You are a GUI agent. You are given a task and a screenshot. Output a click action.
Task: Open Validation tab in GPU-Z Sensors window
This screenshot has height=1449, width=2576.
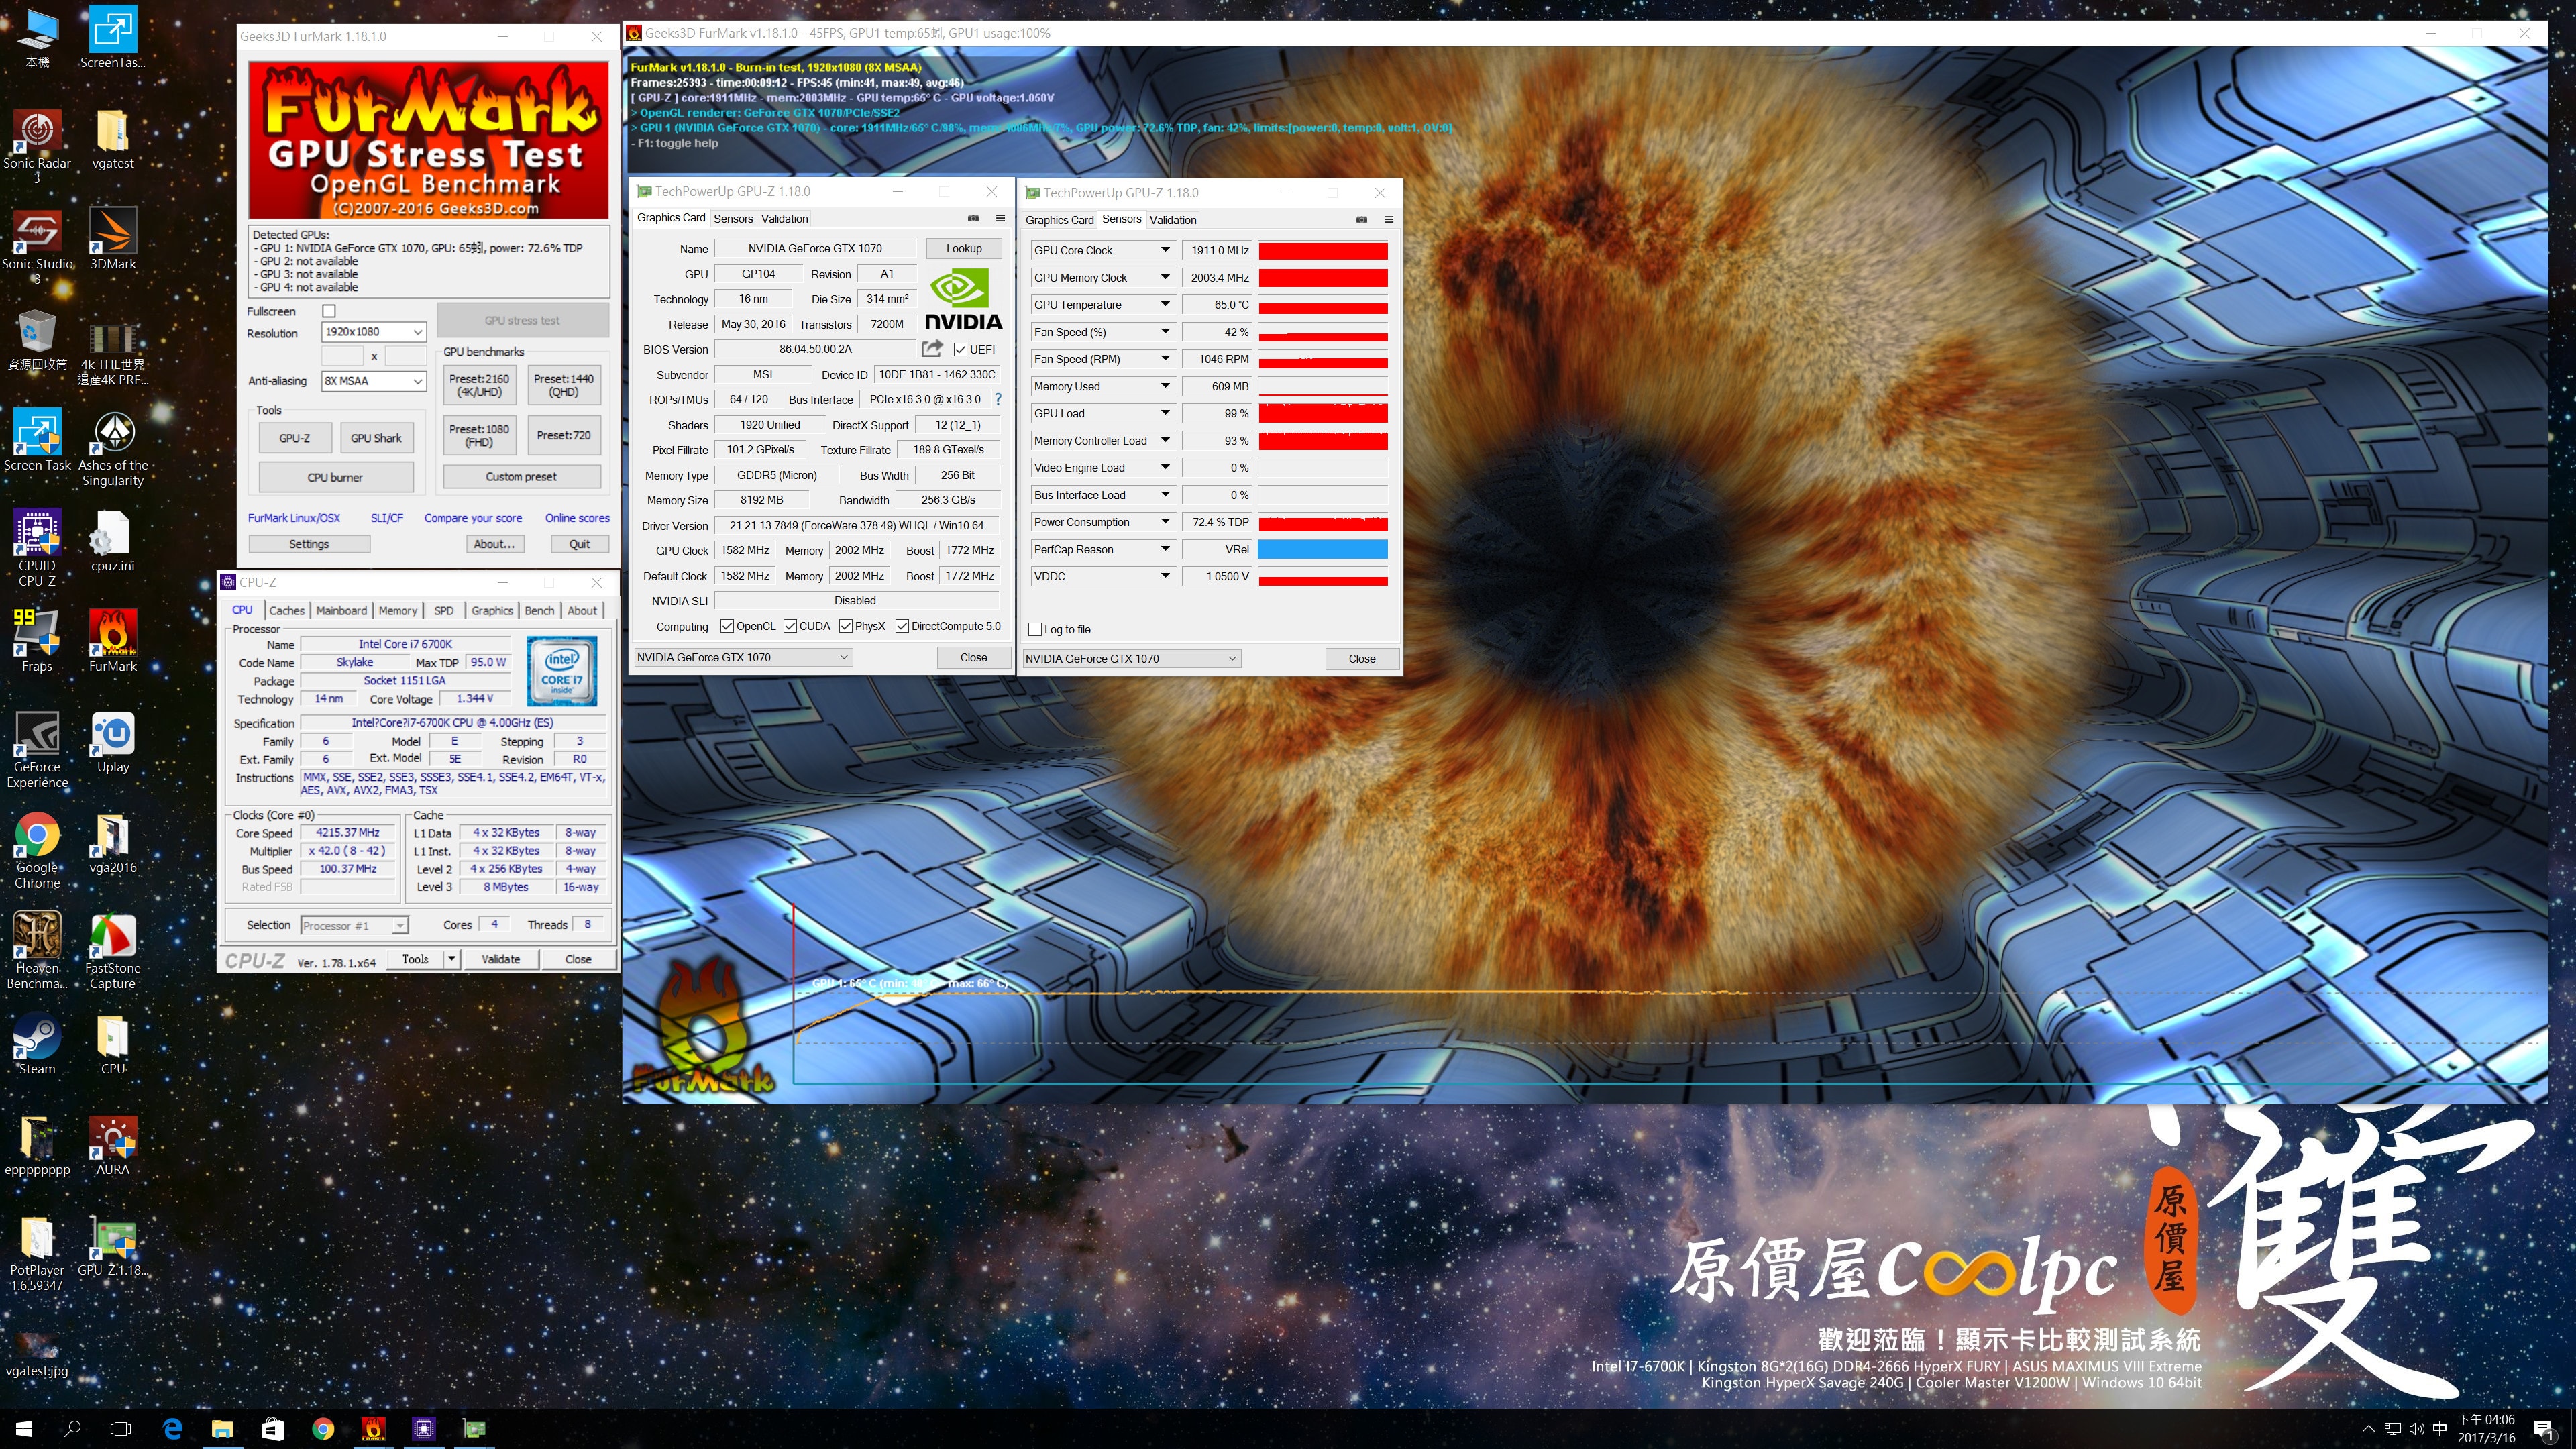[x=1173, y=220]
